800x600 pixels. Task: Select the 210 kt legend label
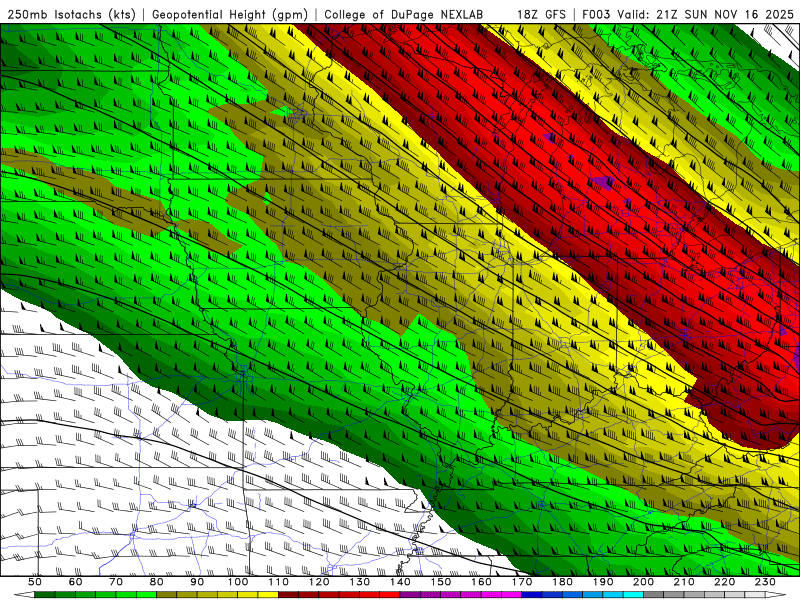pos(684,582)
